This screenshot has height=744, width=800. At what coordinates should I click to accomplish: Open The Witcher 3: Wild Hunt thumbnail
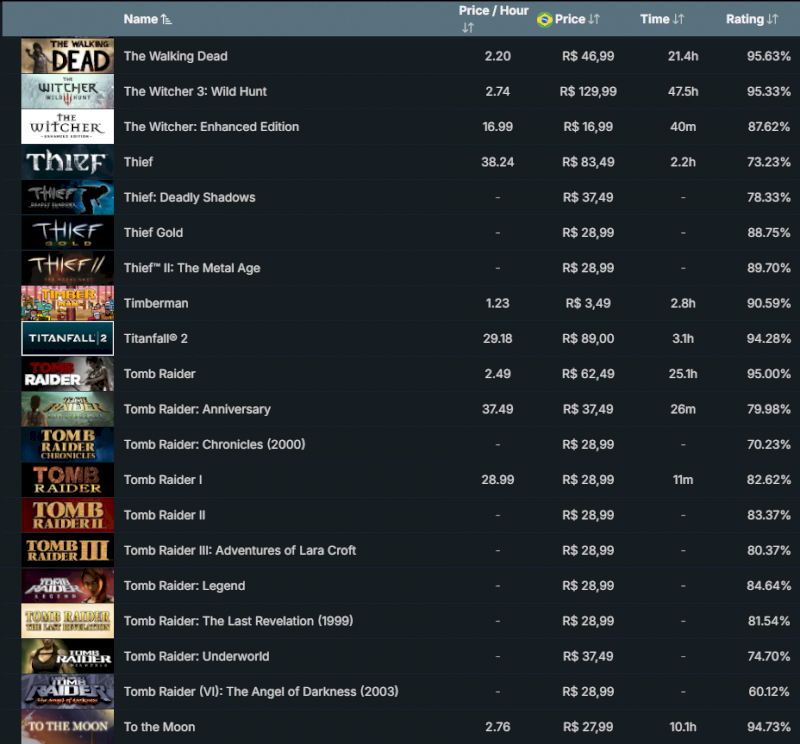(67, 91)
